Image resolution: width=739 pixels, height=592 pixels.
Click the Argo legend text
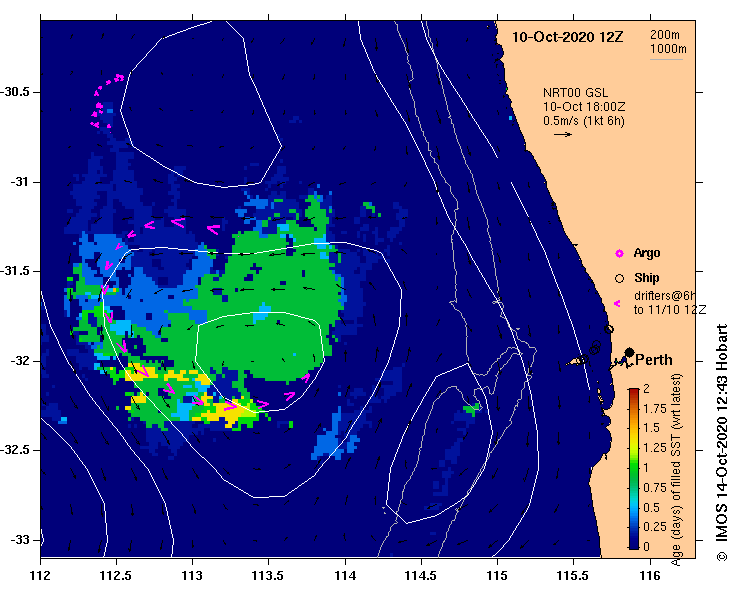pyautogui.click(x=647, y=253)
